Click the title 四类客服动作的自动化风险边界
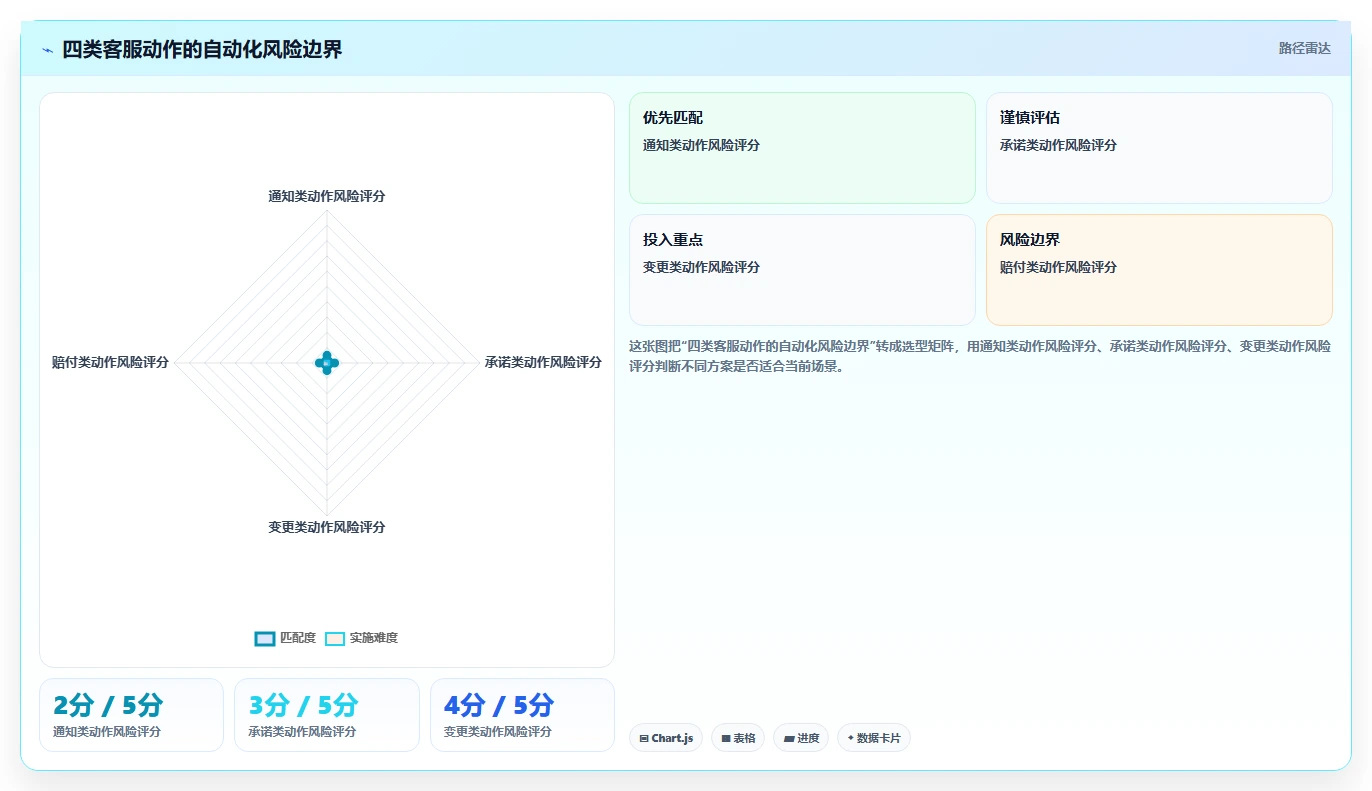The height and width of the screenshot is (791, 1372). coord(202,49)
